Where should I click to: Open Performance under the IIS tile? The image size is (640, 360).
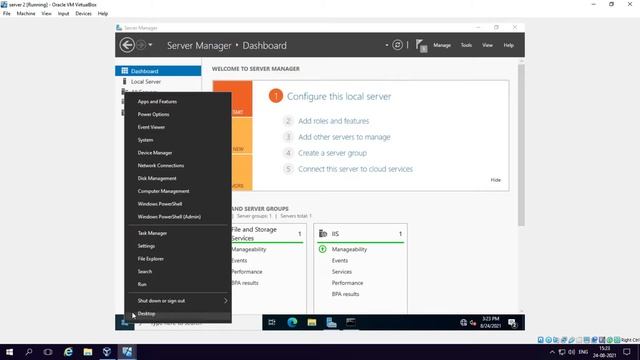(x=347, y=283)
